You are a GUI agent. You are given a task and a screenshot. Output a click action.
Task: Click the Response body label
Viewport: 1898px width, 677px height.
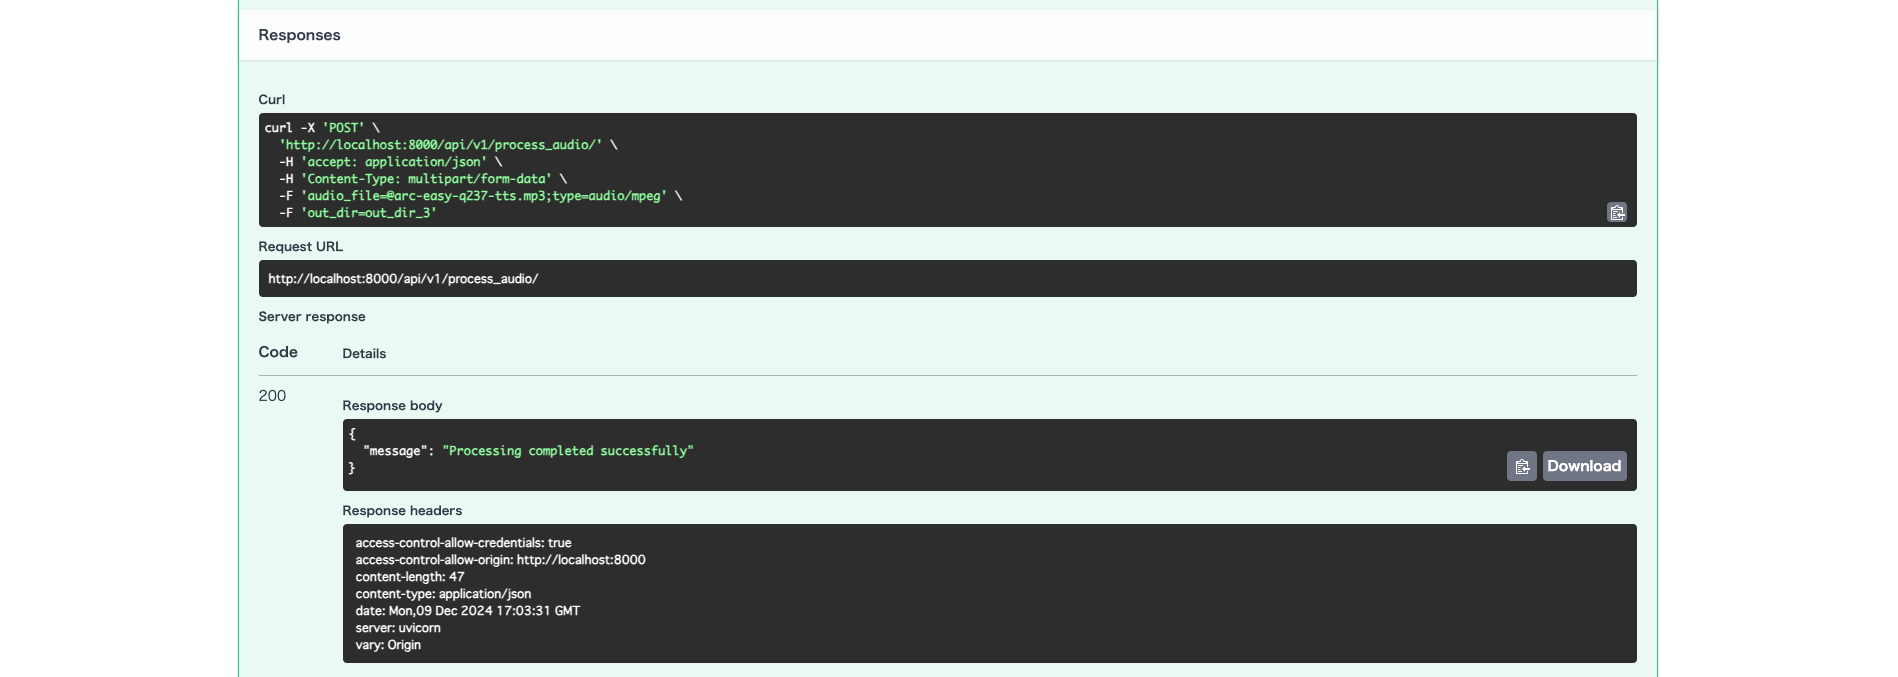coord(392,406)
